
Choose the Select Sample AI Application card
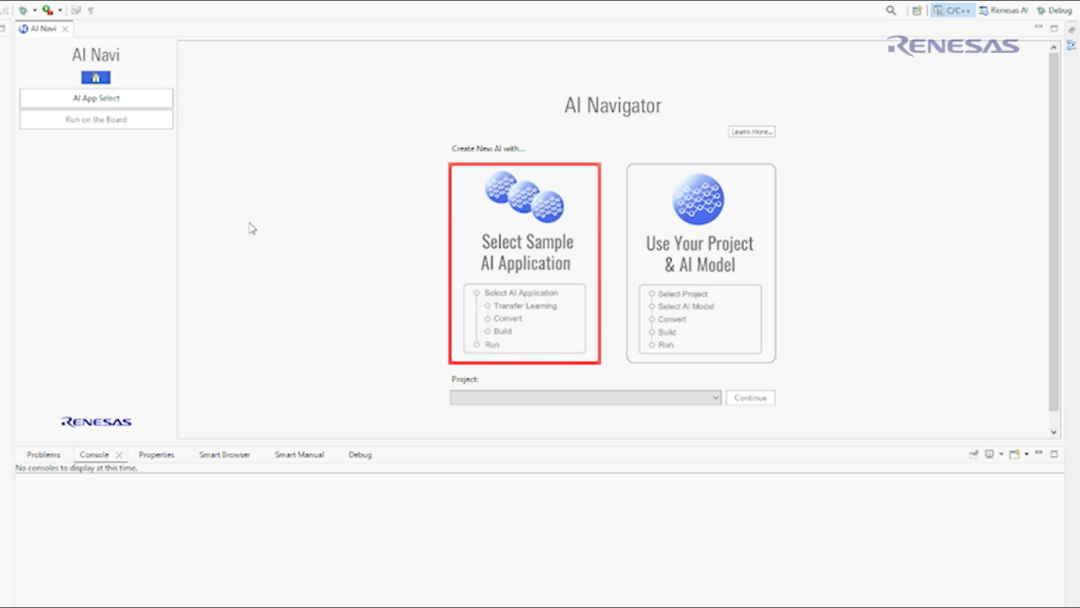(x=525, y=264)
